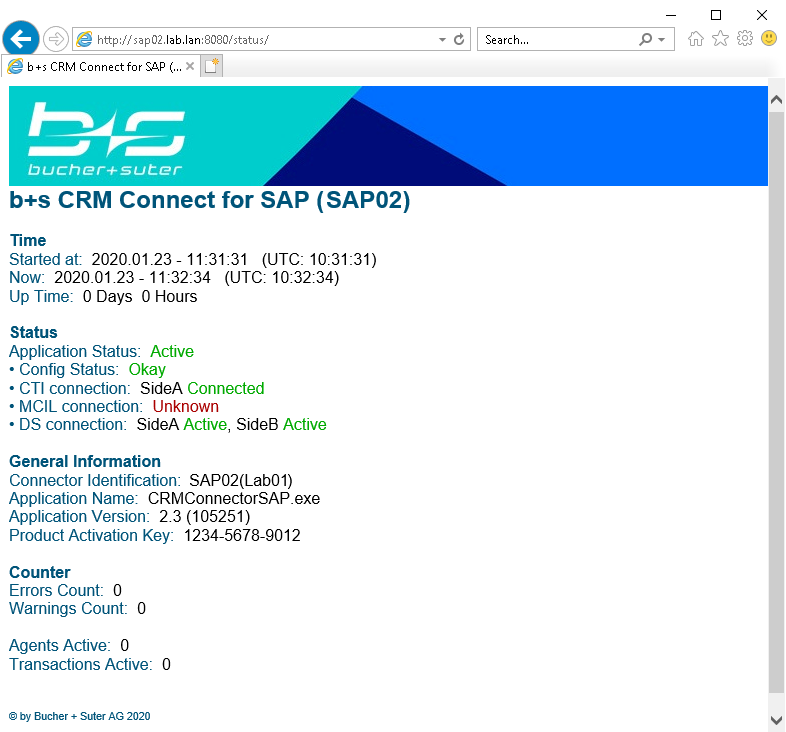786x732 pixels.
Task: Open the search provider dropdown arrow
Action: [x=662, y=40]
